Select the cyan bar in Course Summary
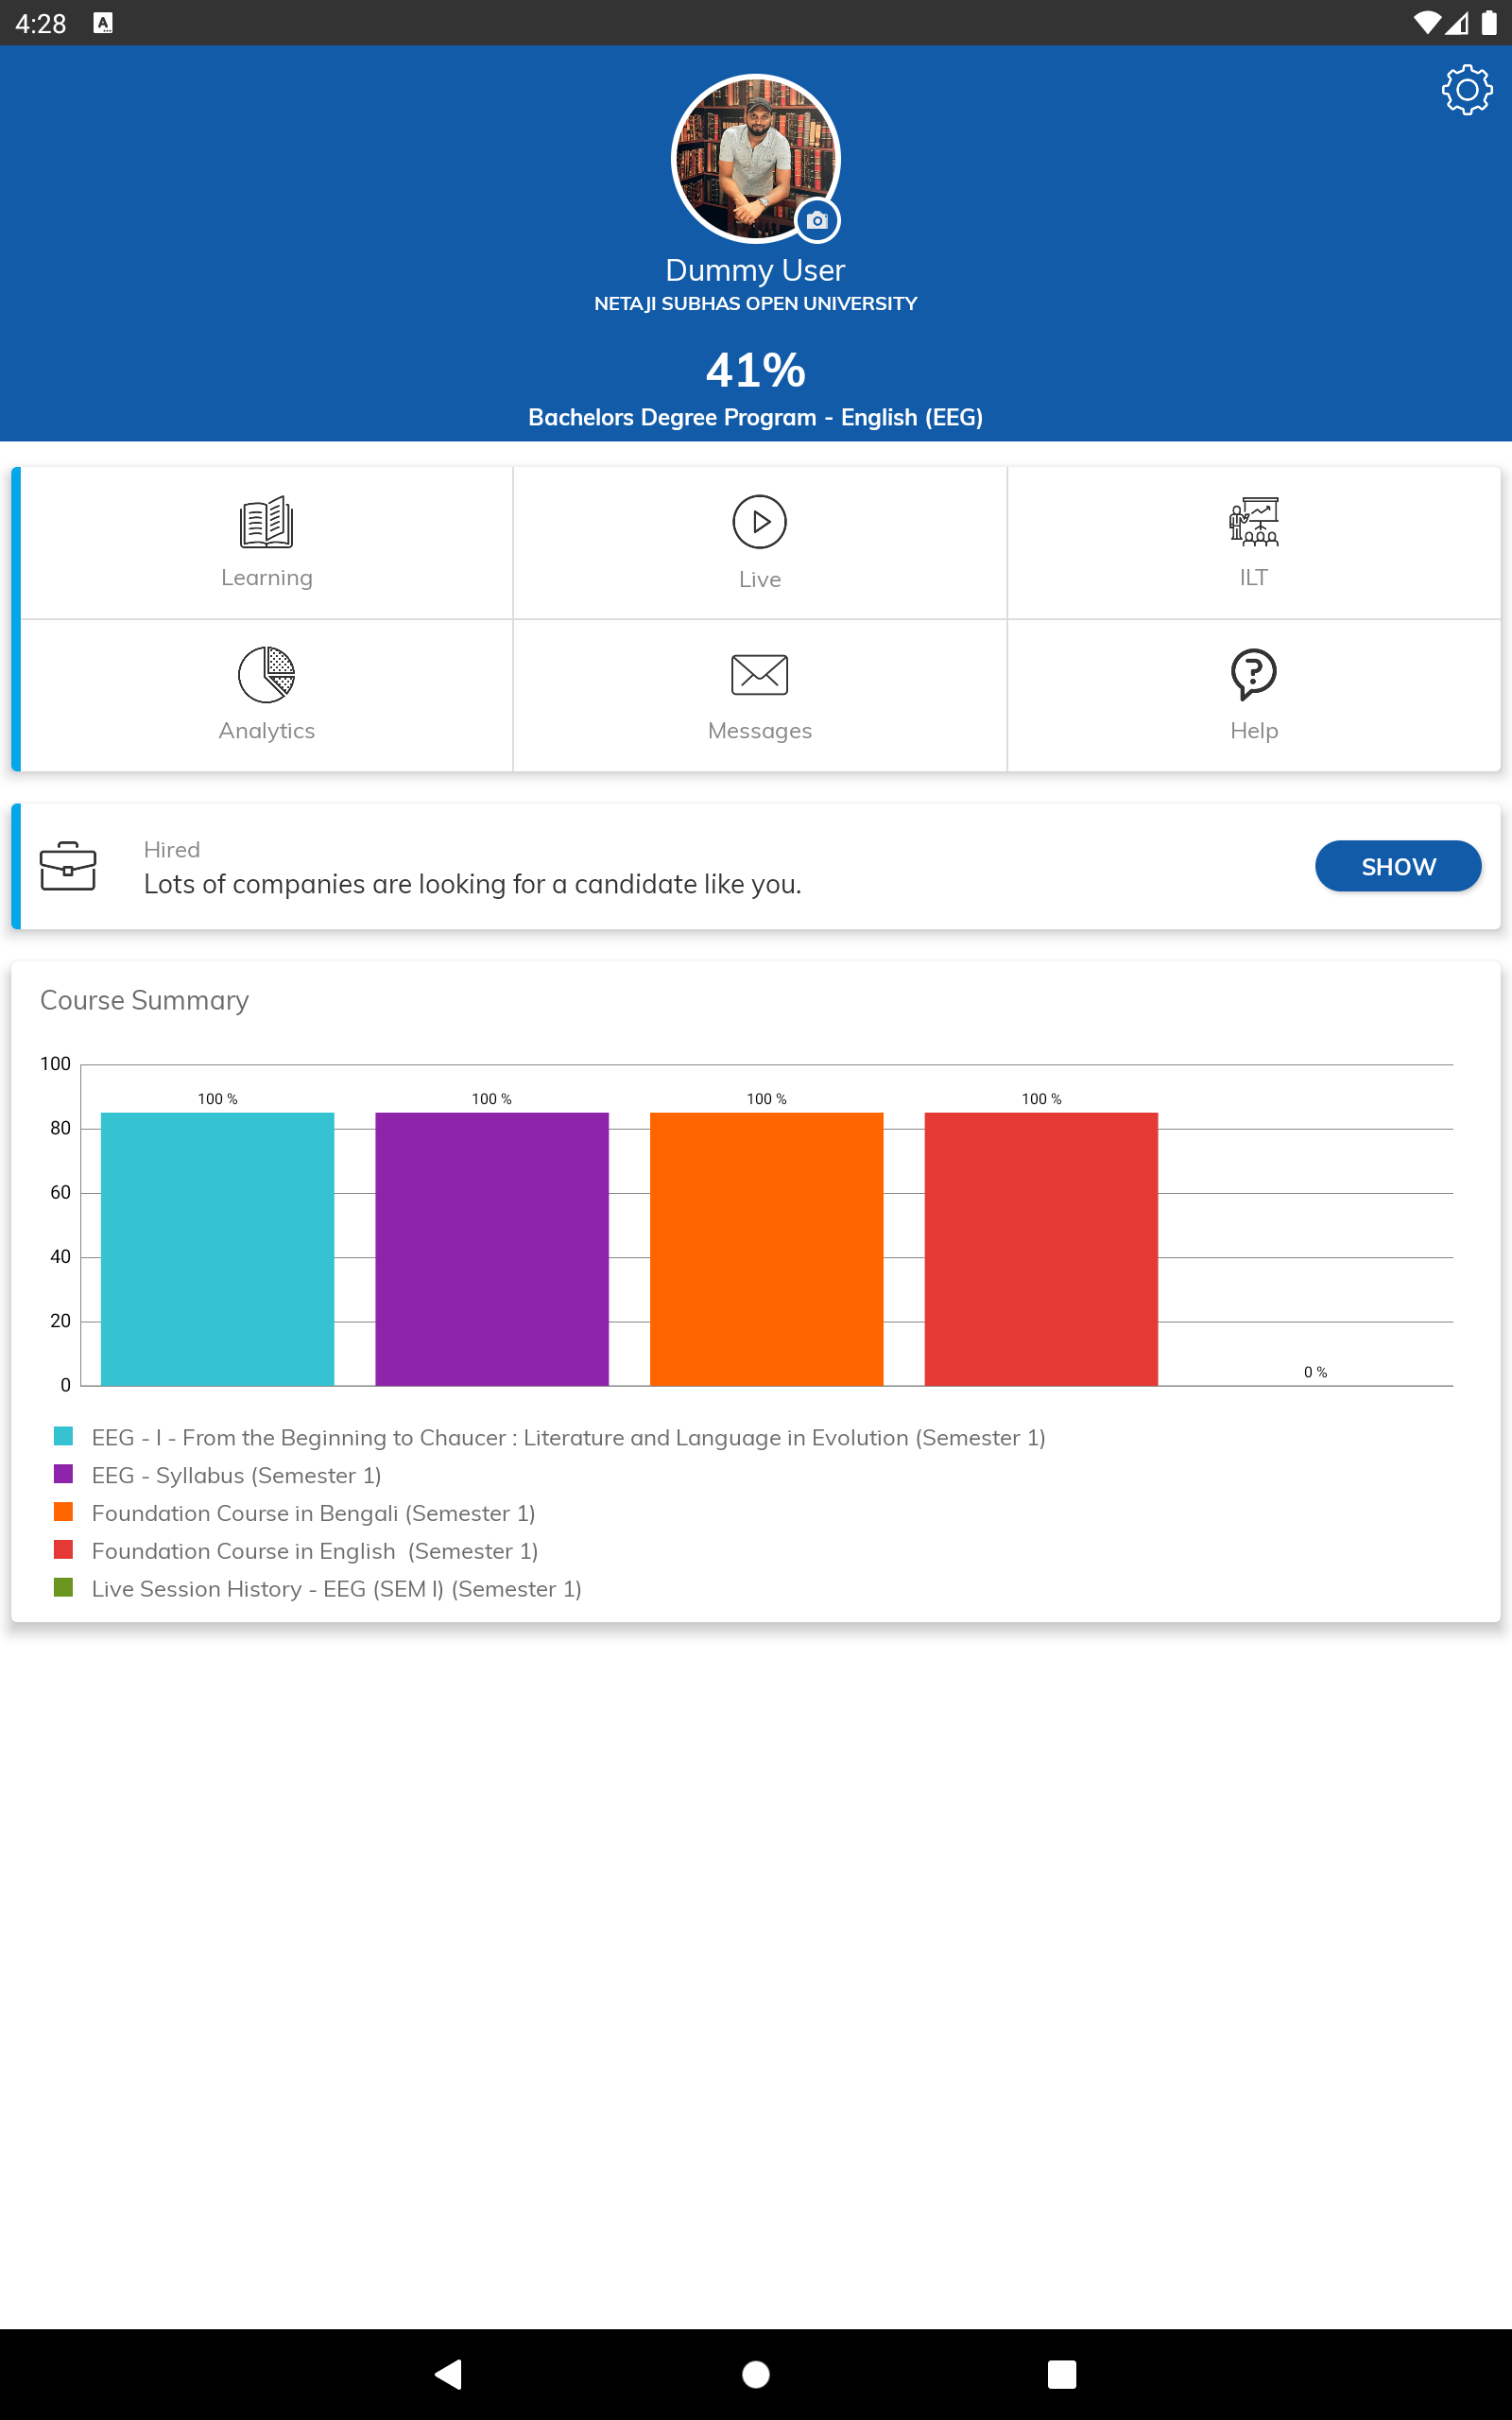Image resolution: width=1512 pixels, height=2420 pixels. tap(217, 1248)
